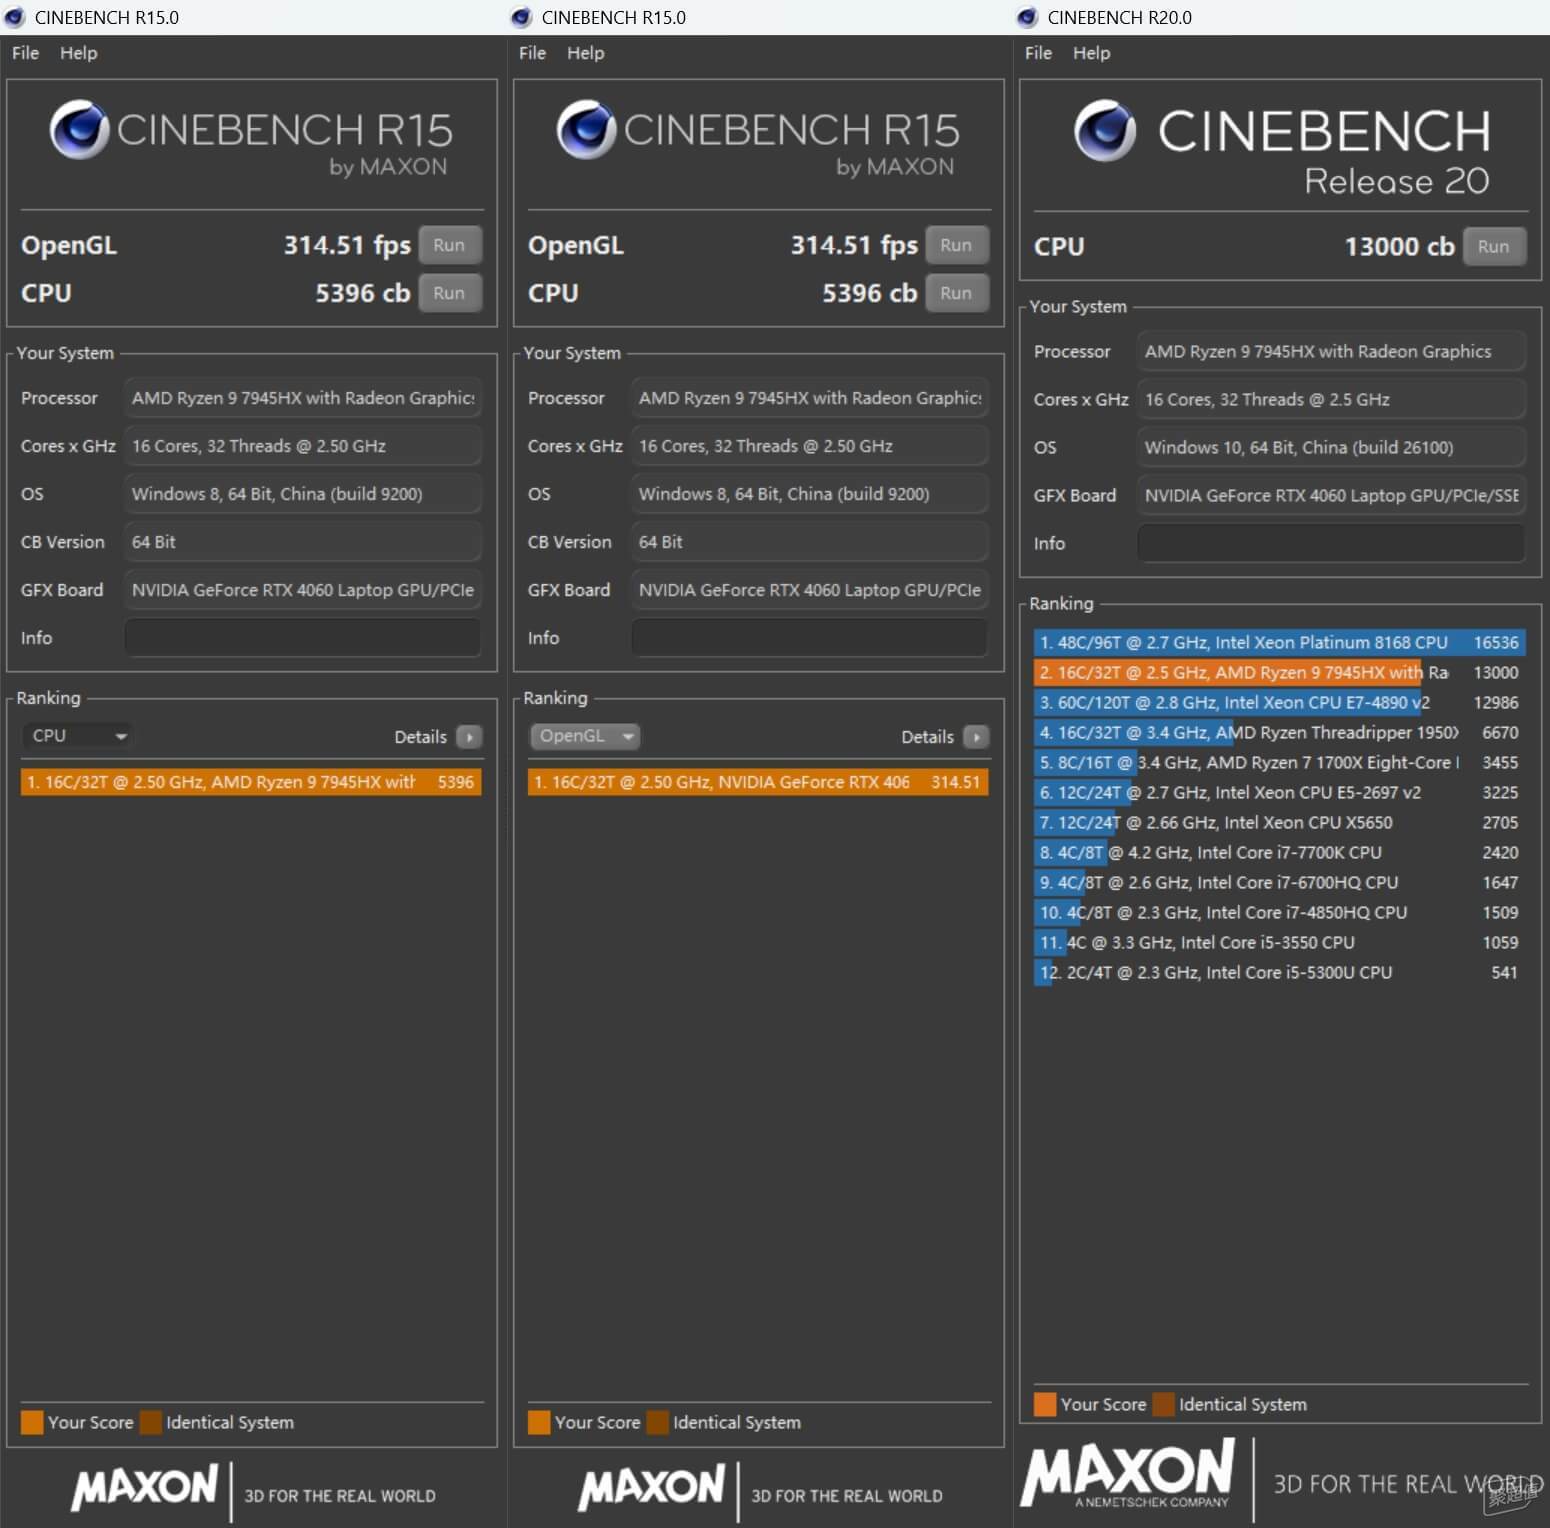The height and width of the screenshot is (1528, 1550).
Task: Click the Processor field in the left R15 window
Action: click(302, 398)
